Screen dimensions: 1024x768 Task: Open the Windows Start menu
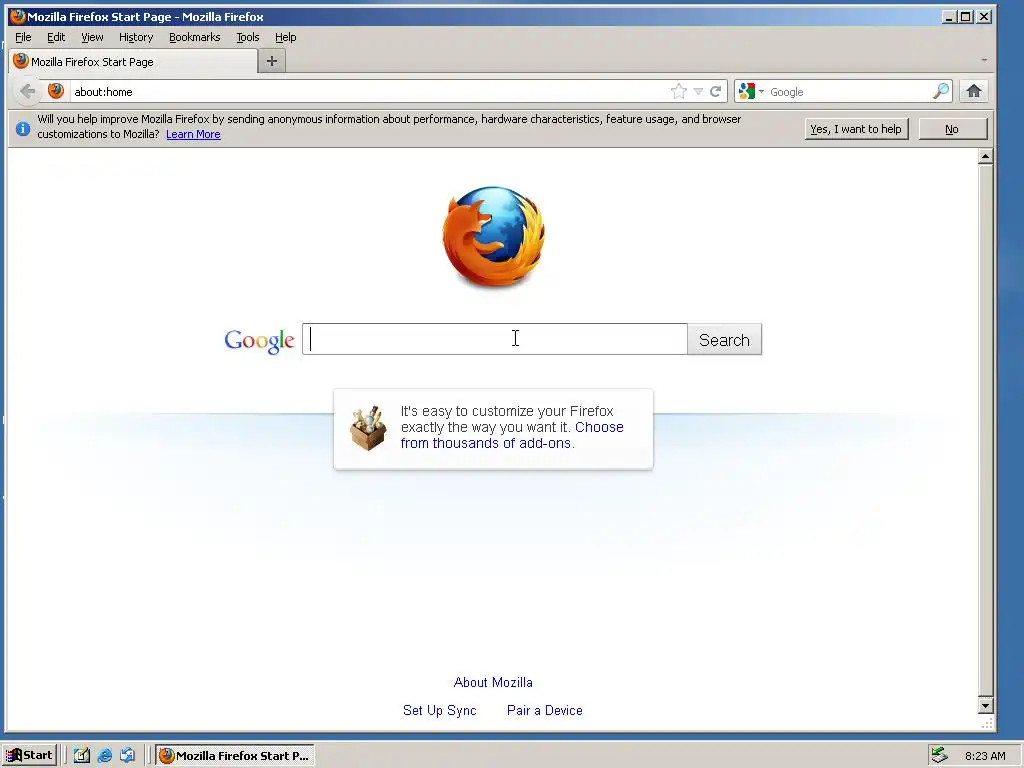point(29,756)
